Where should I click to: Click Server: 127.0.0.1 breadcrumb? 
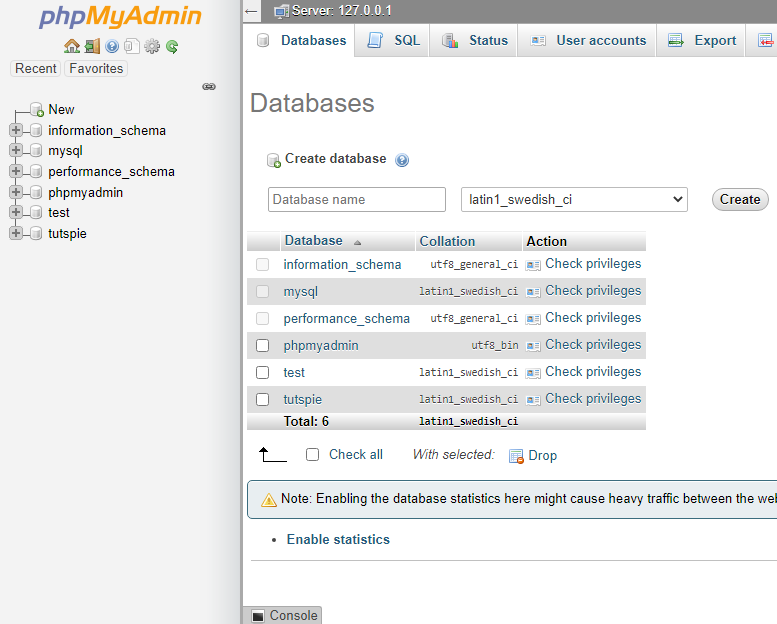(342, 11)
